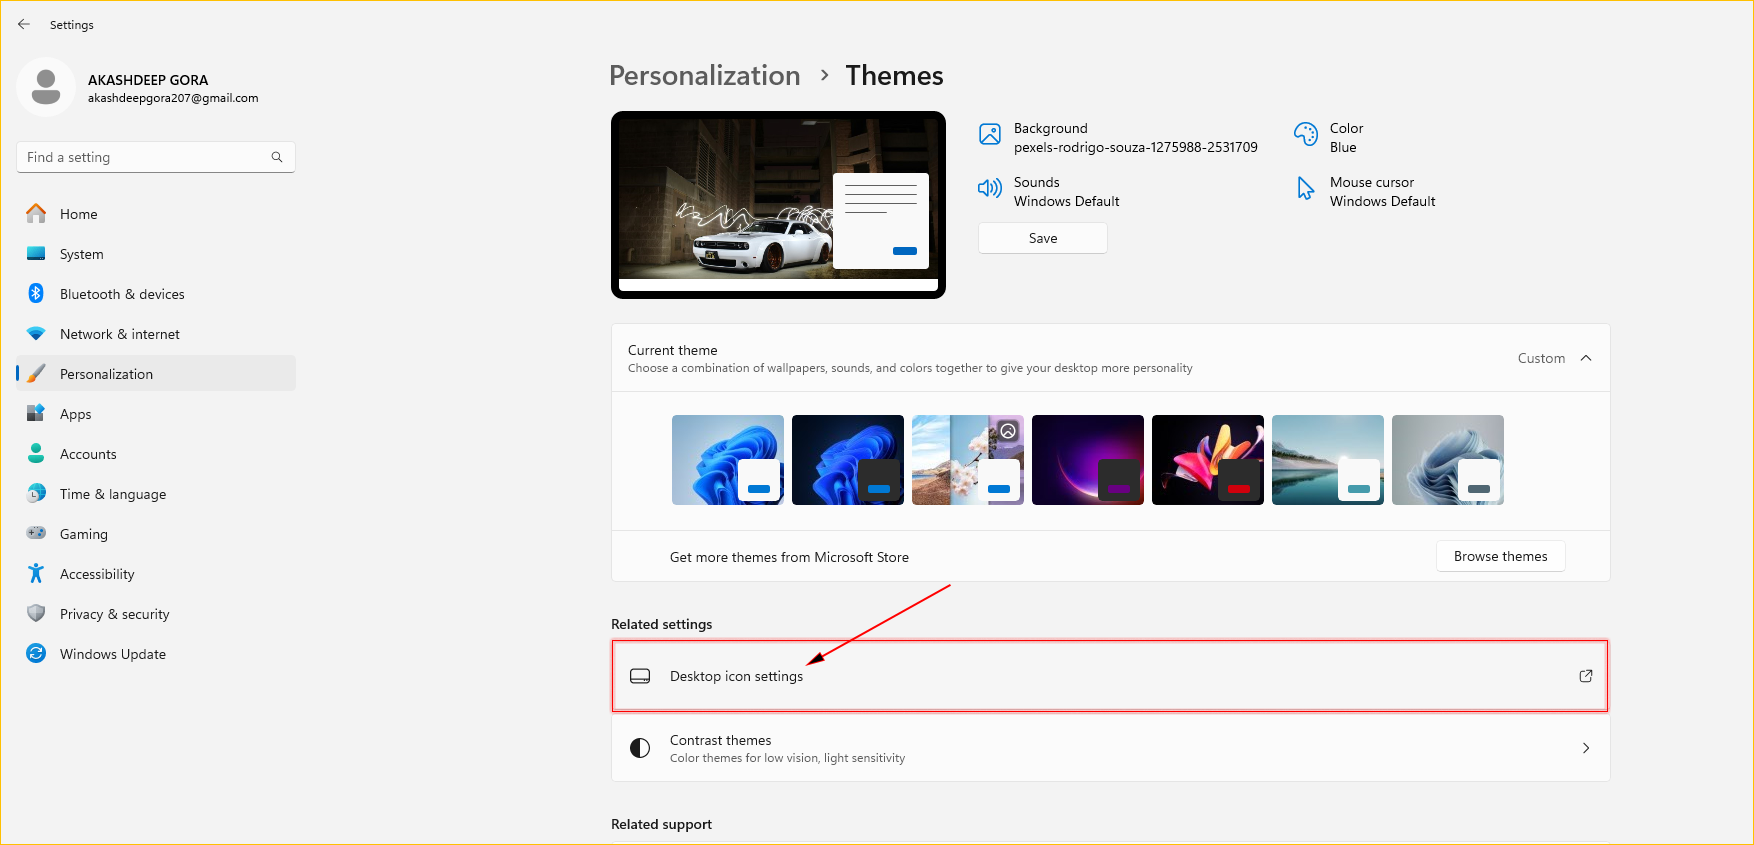Open Background image setting icon
The image size is (1754, 845).
989,134
